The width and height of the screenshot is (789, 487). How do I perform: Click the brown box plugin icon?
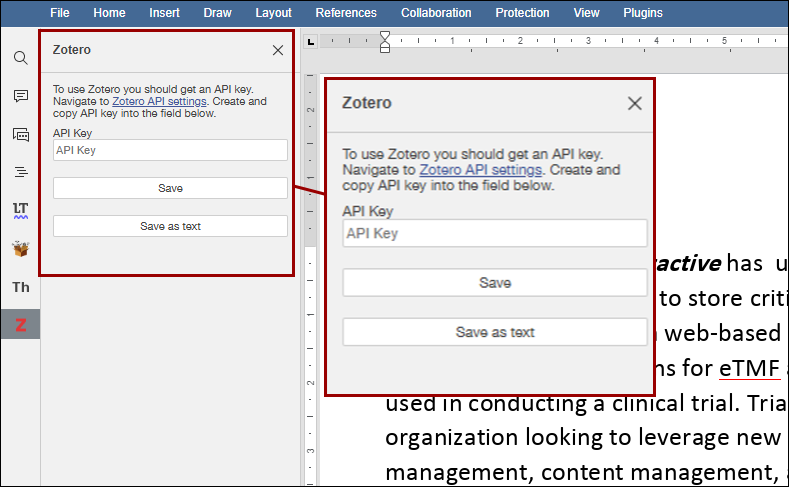click(x=20, y=248)
